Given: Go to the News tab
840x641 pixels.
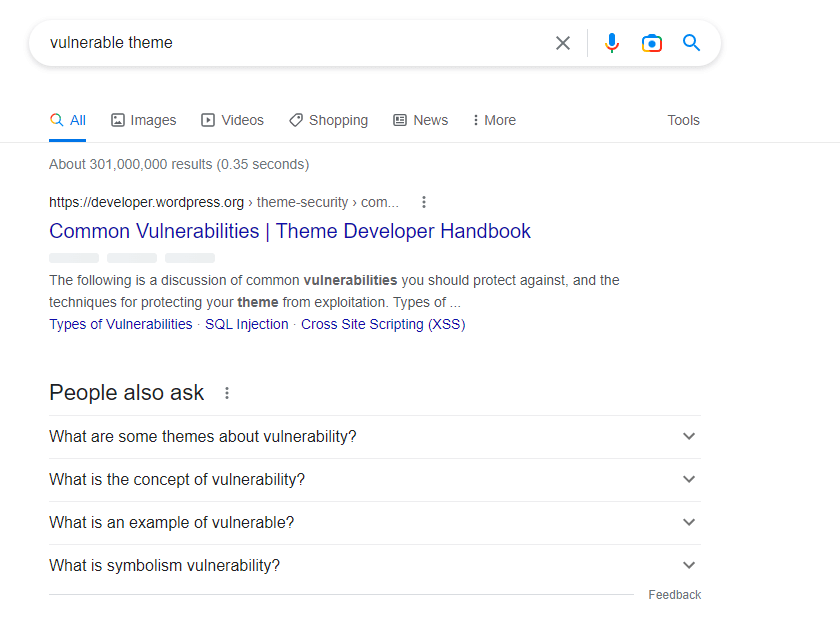Looking at the screenshot, I should (420, 120).
